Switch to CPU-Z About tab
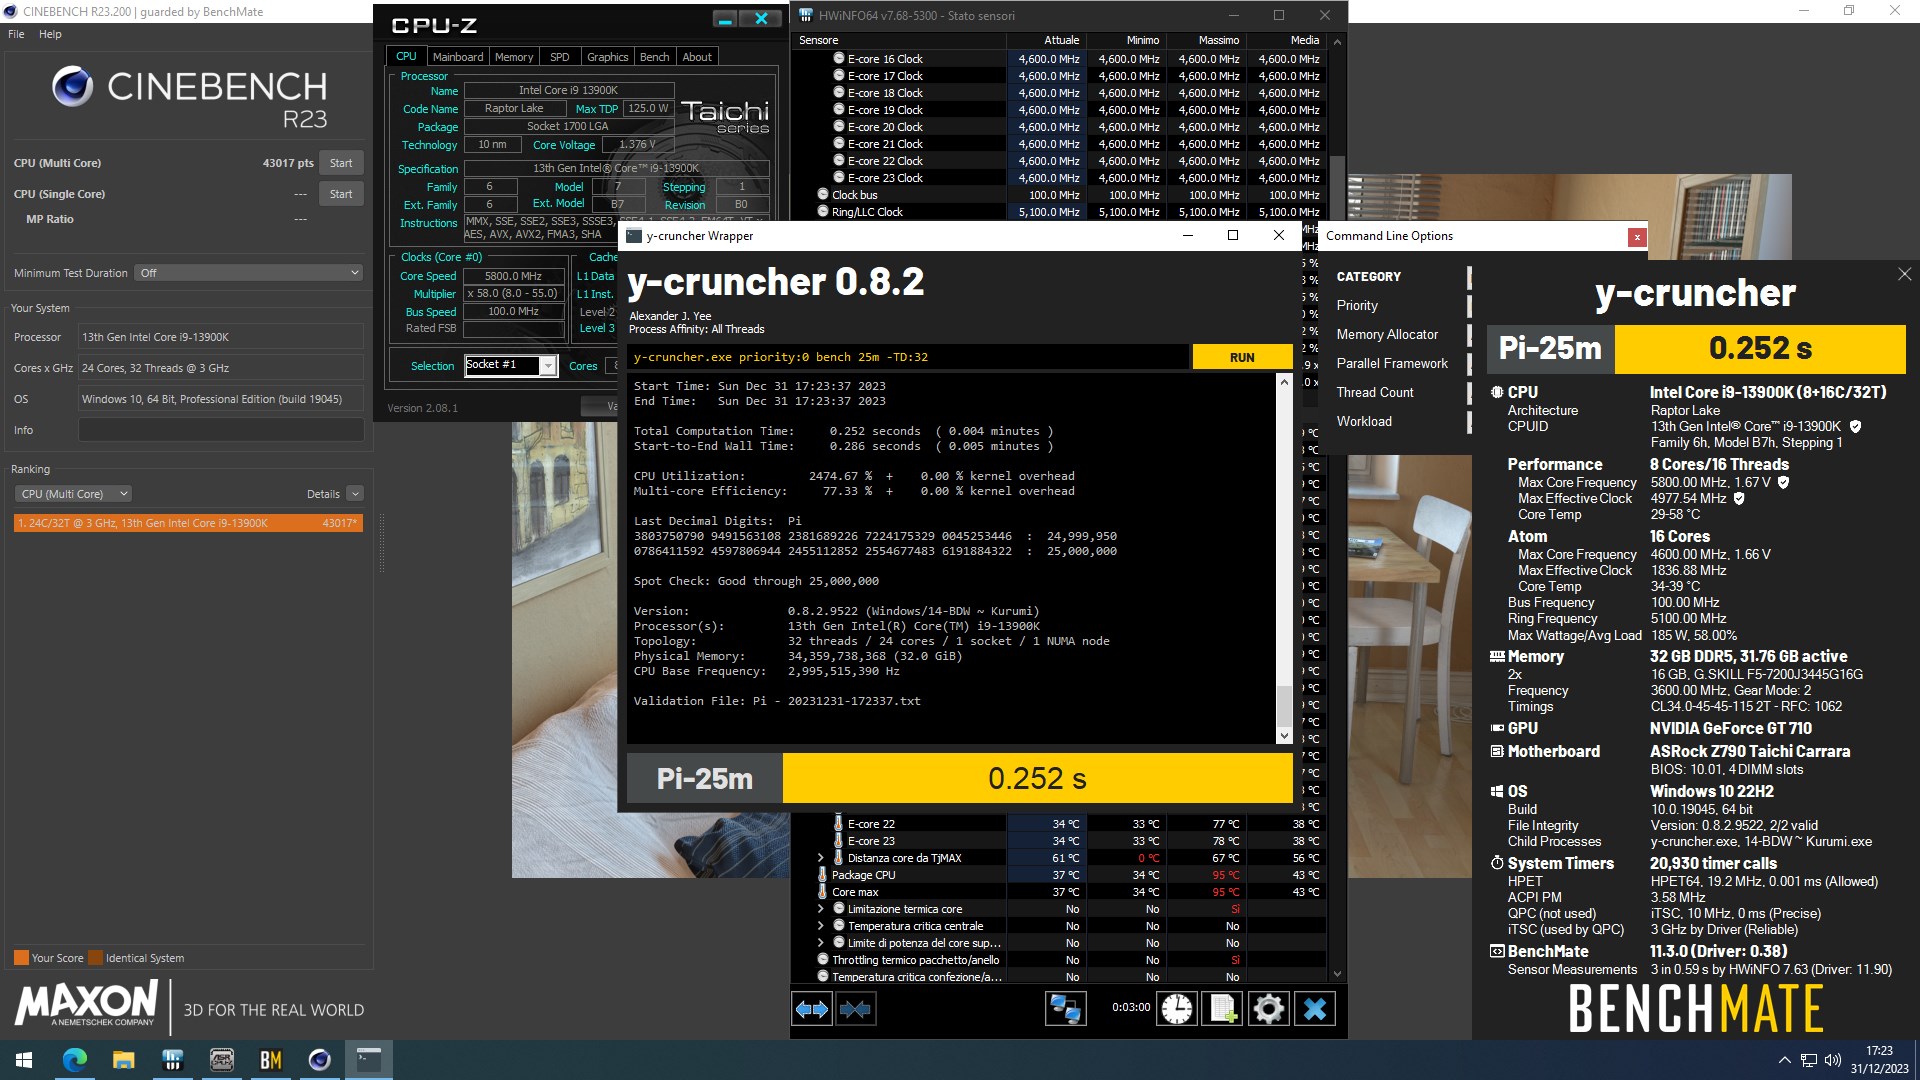This screenshot has height=1080, width=1920. 697,57
